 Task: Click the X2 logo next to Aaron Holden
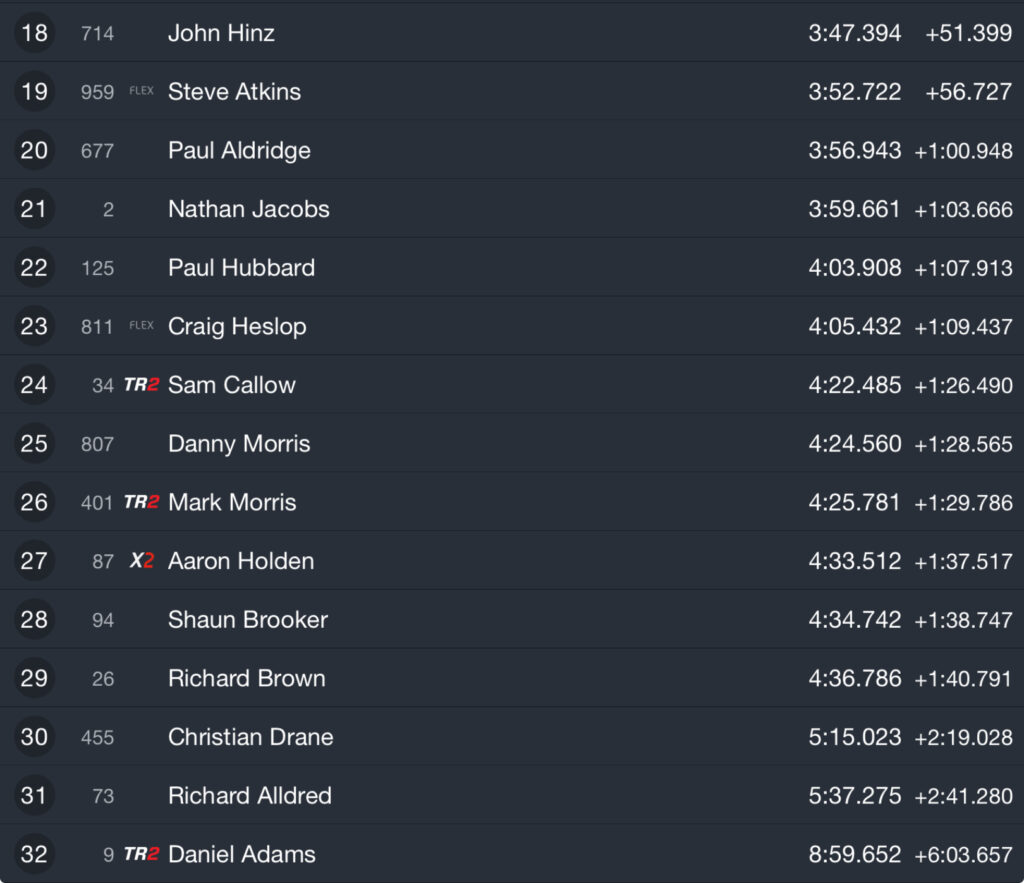pos(142,560)
